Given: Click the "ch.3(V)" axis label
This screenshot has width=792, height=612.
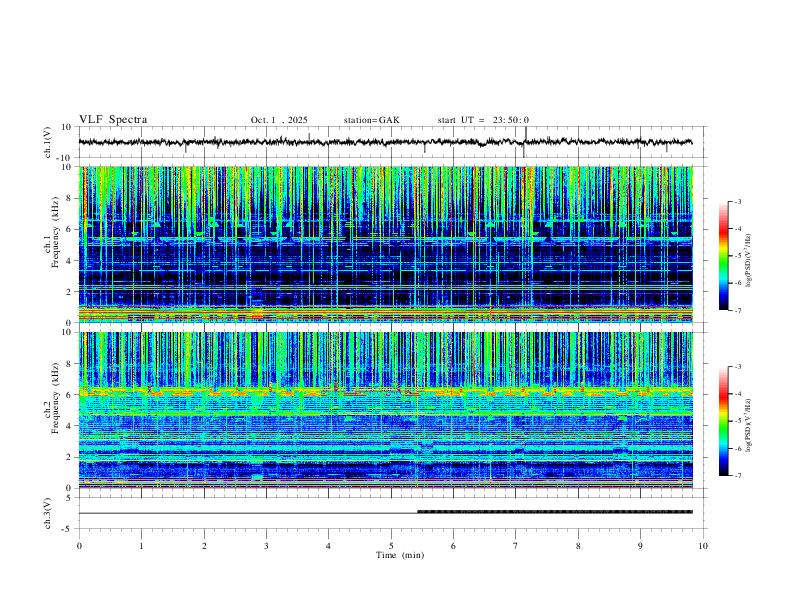Looking at the screenshot, I should [48, 513].
